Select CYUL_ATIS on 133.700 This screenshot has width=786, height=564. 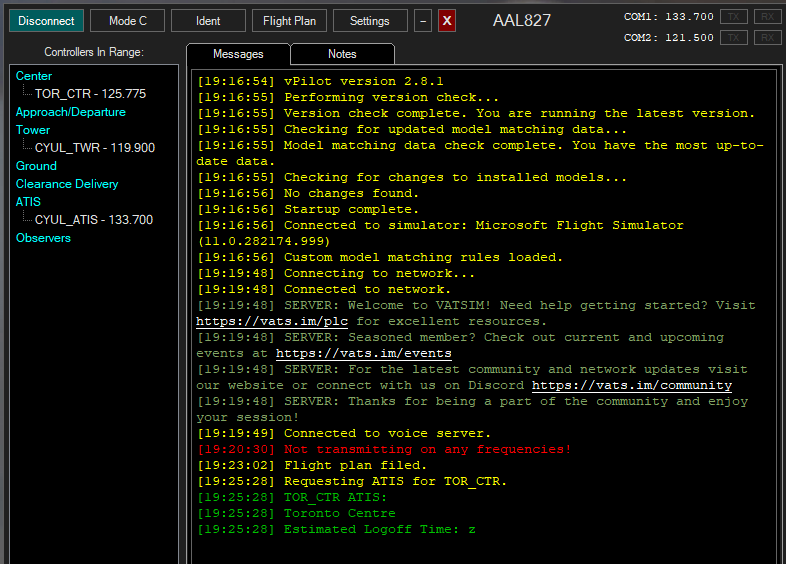coord(94,220)
